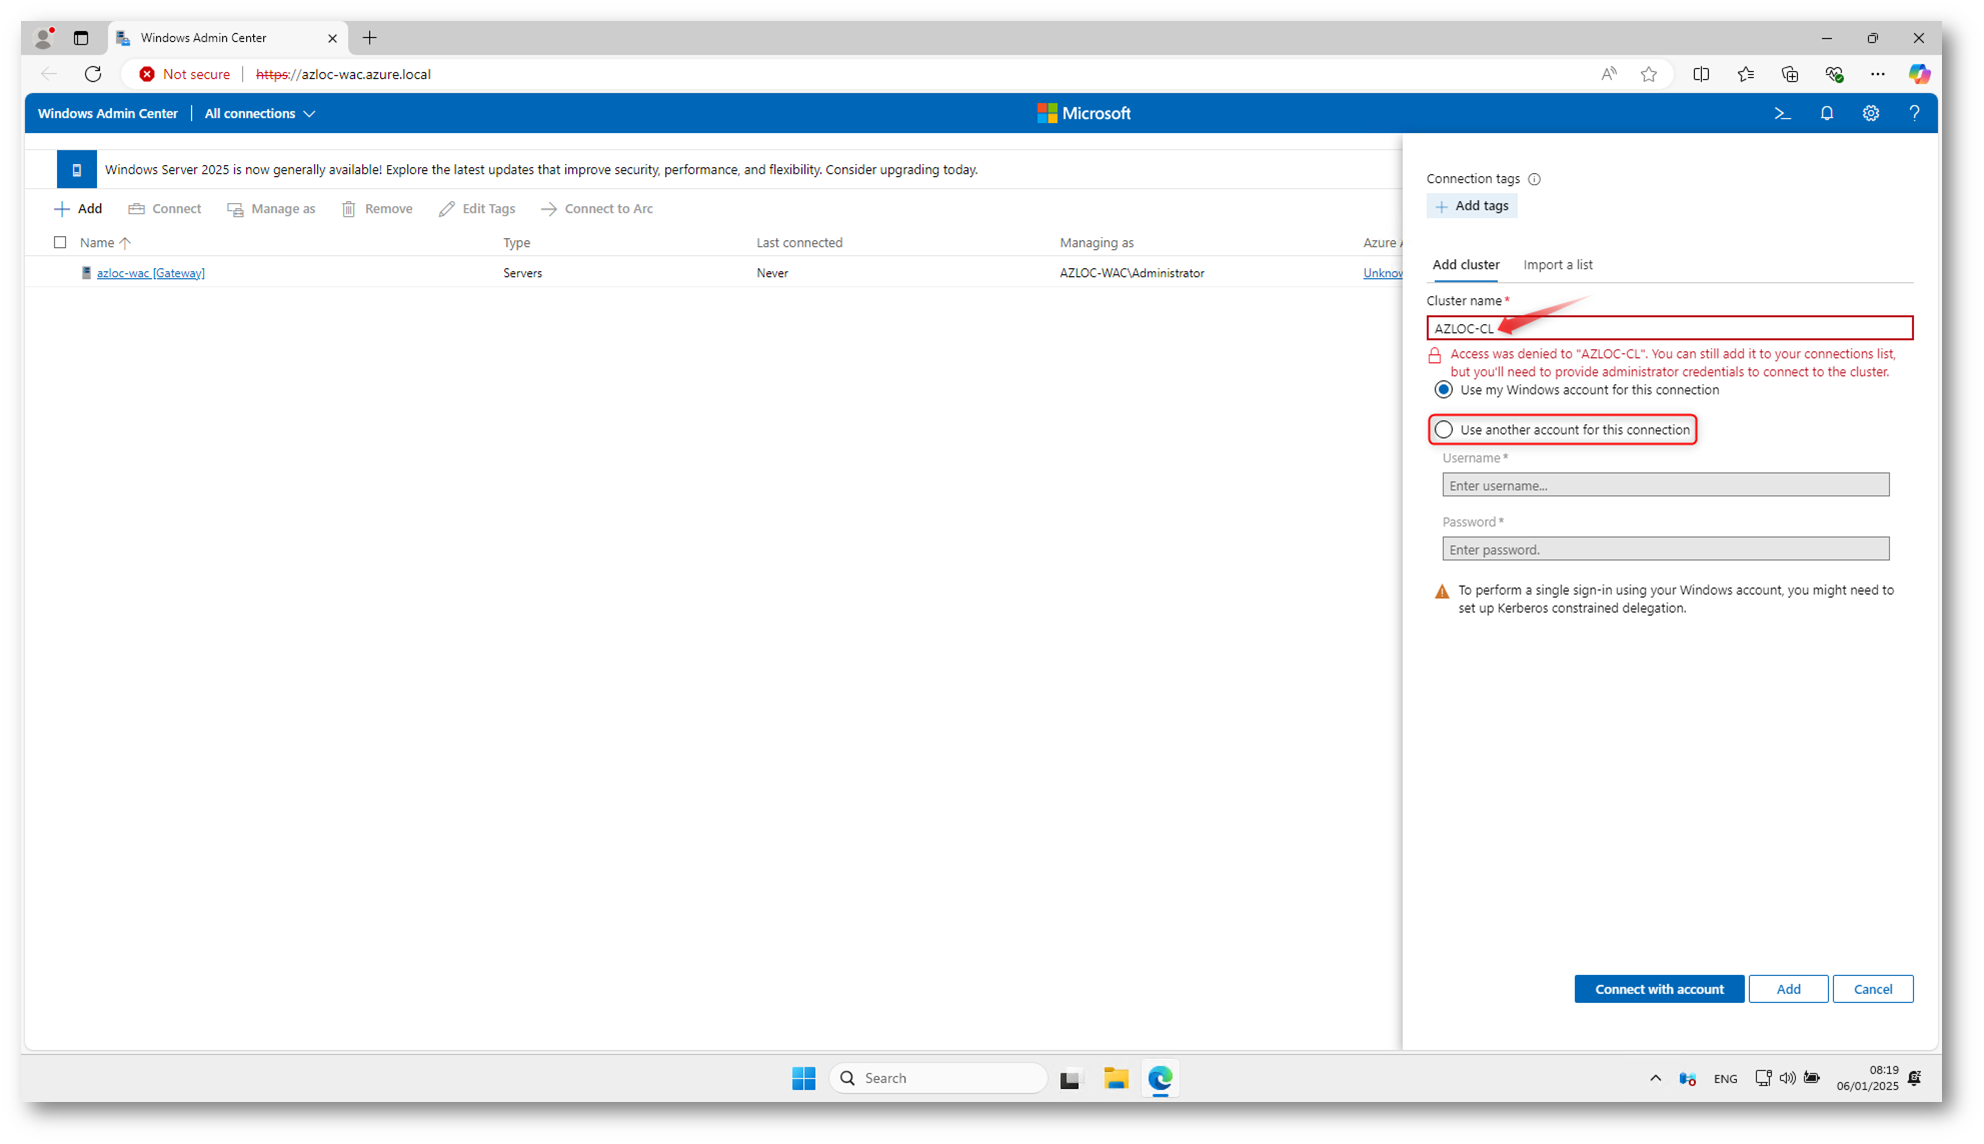Open the azloc-wac [Gateway] link
The image size is (1984, 1144).
[x=150, y=273]
